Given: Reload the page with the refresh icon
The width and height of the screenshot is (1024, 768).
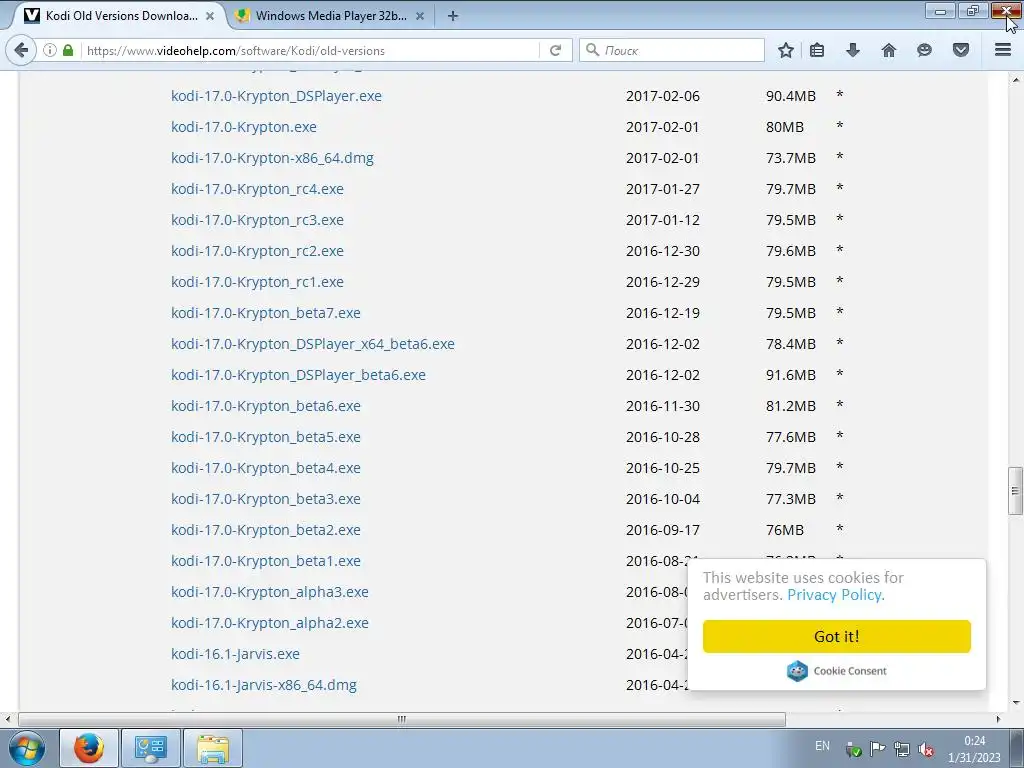Looking at the screenshot, I should tap(555, 50).
